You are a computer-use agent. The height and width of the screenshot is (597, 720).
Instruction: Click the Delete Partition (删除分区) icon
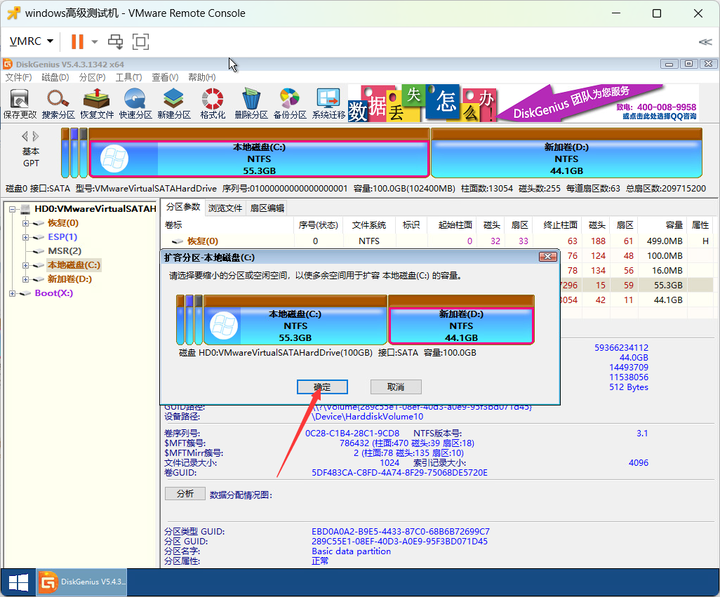[251, 104]
